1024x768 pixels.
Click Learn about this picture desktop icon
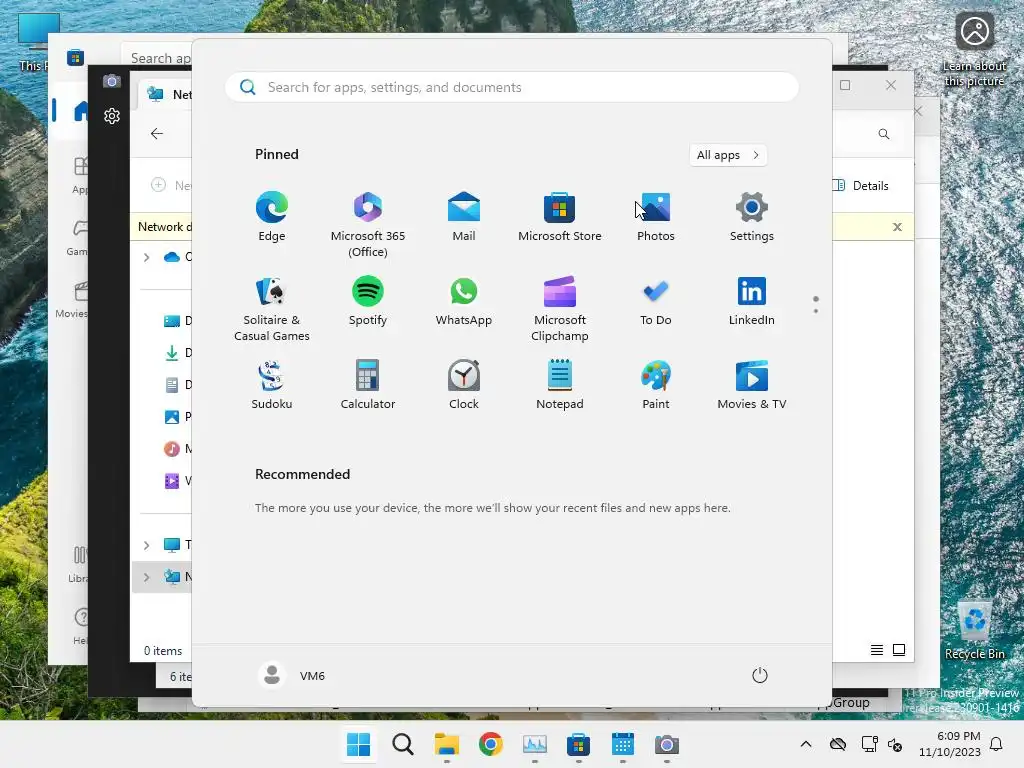[x=974, y=49]
